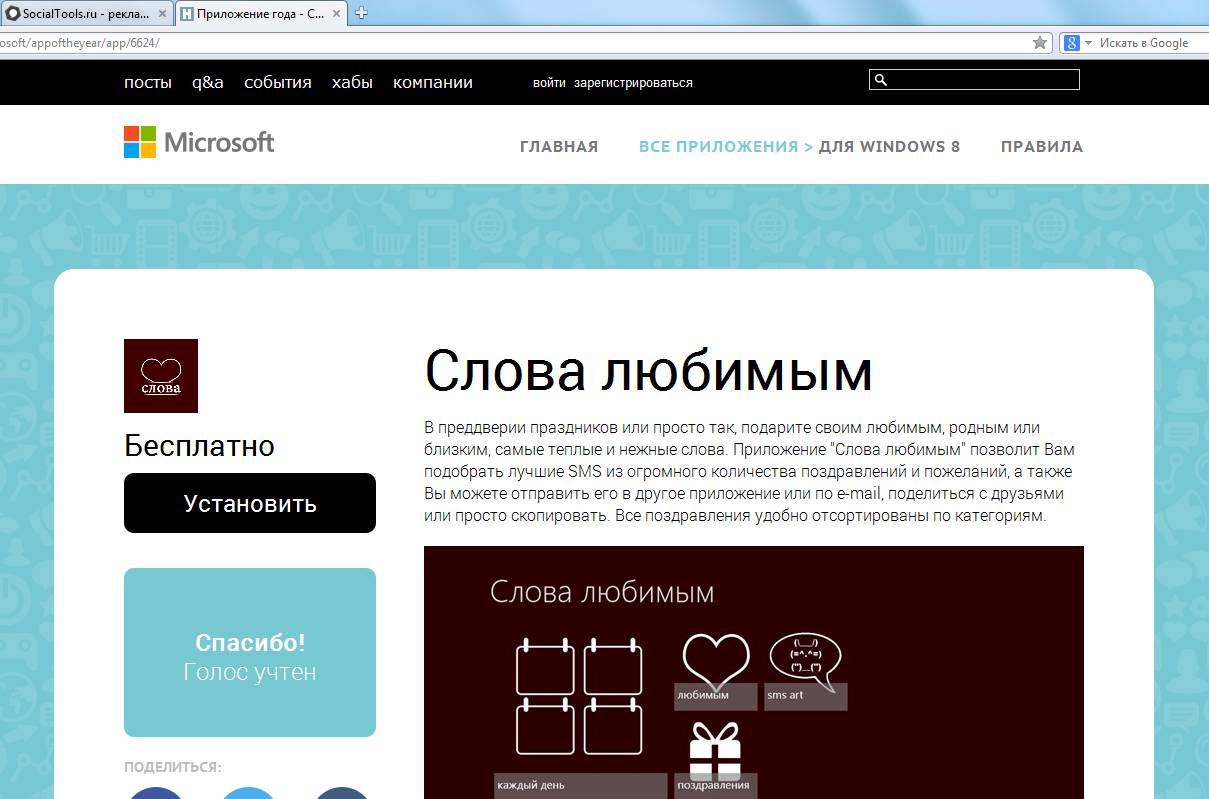The height and width of the screenshot is (799, 1209).
Task: Click the ПОДЕЛИТЬСЯ: label
Action: [173, 767]
